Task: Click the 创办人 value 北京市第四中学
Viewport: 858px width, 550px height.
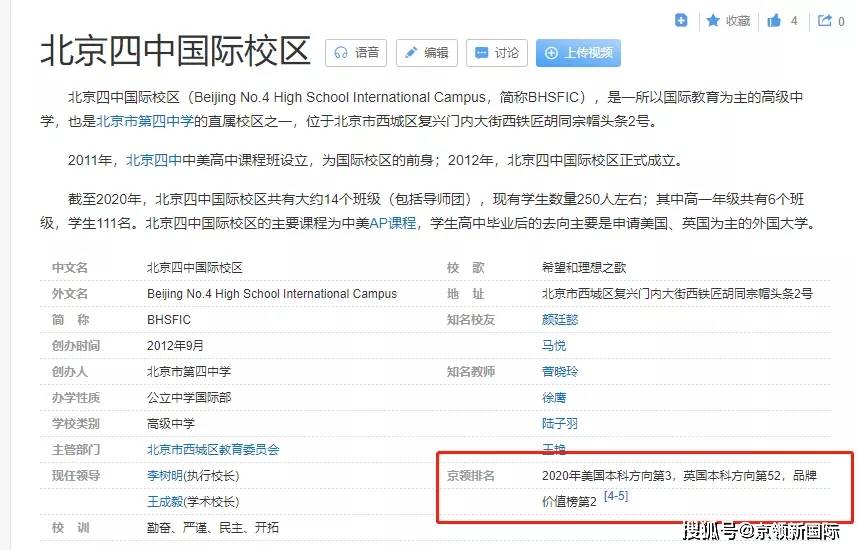Action: point(189,372)
